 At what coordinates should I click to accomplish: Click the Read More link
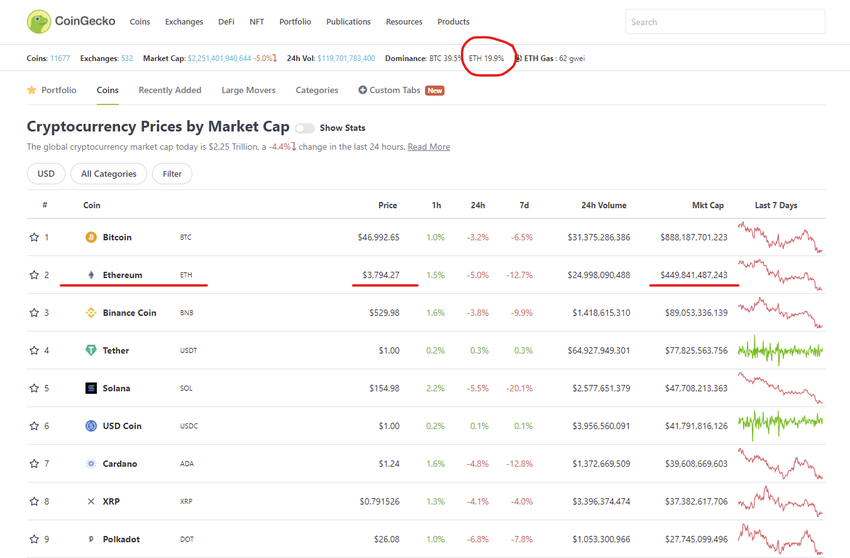pyautogui.click(x=429, y=146)
